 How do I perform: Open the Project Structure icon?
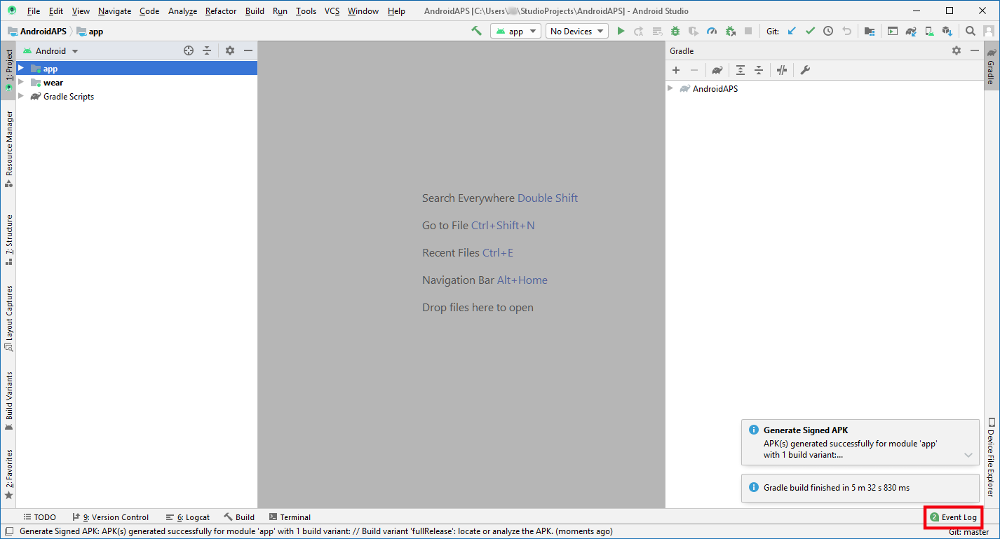tap(869, 31)
